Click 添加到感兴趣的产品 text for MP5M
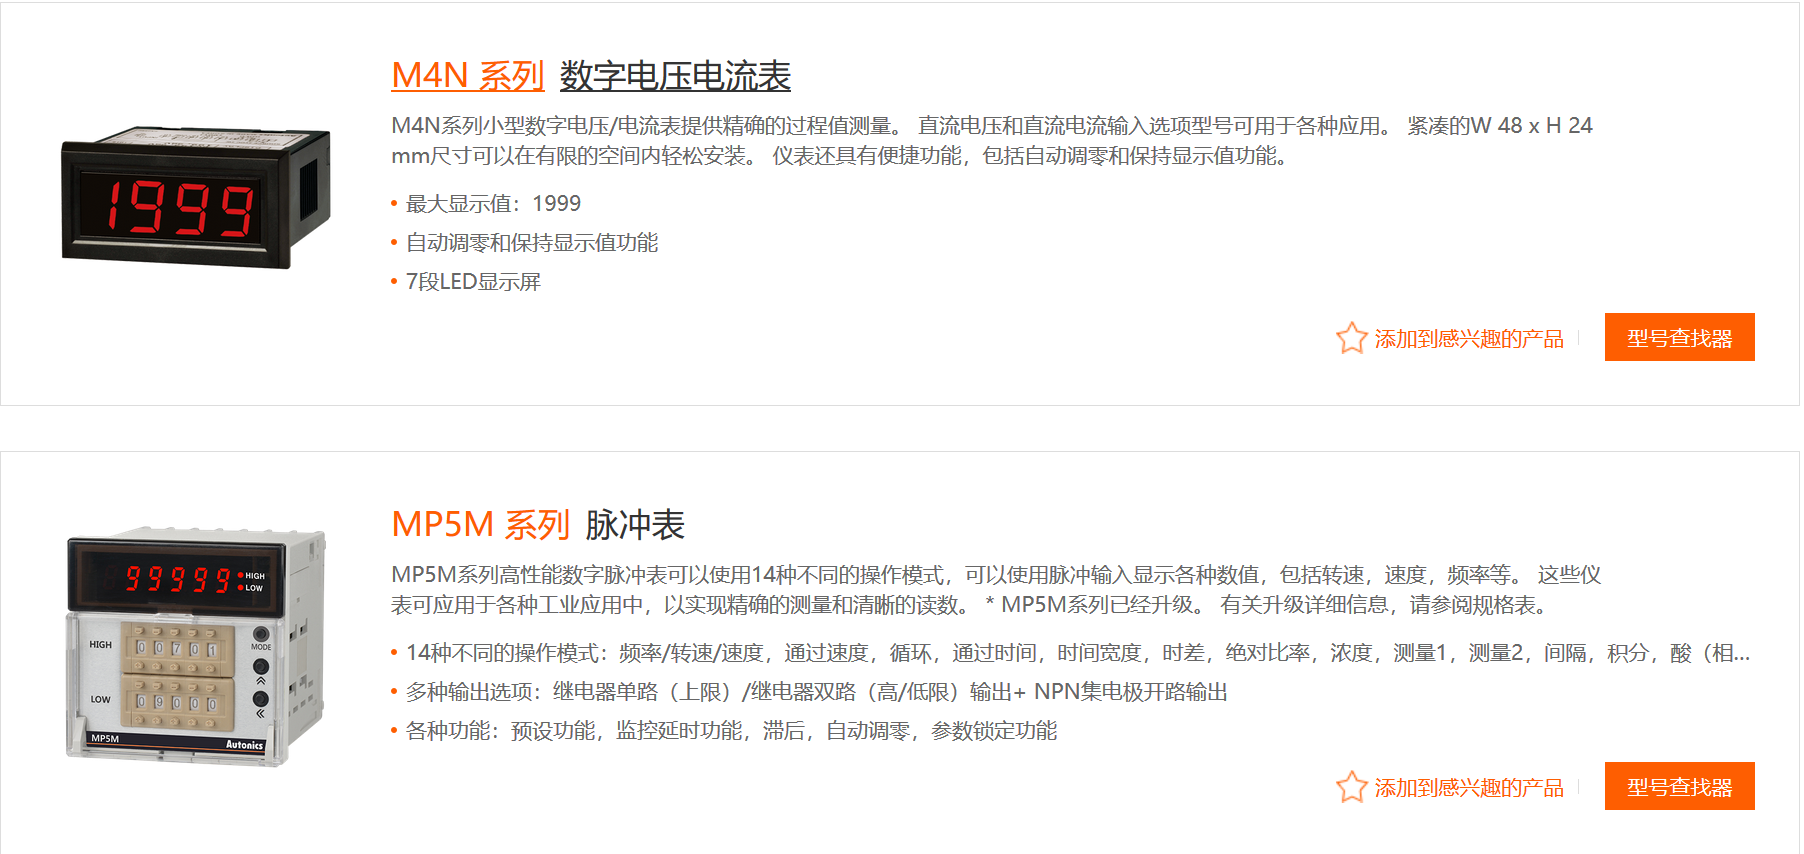Image resolution: width=1804 pixels, height=854 pixels. (x=1468, y=788)
